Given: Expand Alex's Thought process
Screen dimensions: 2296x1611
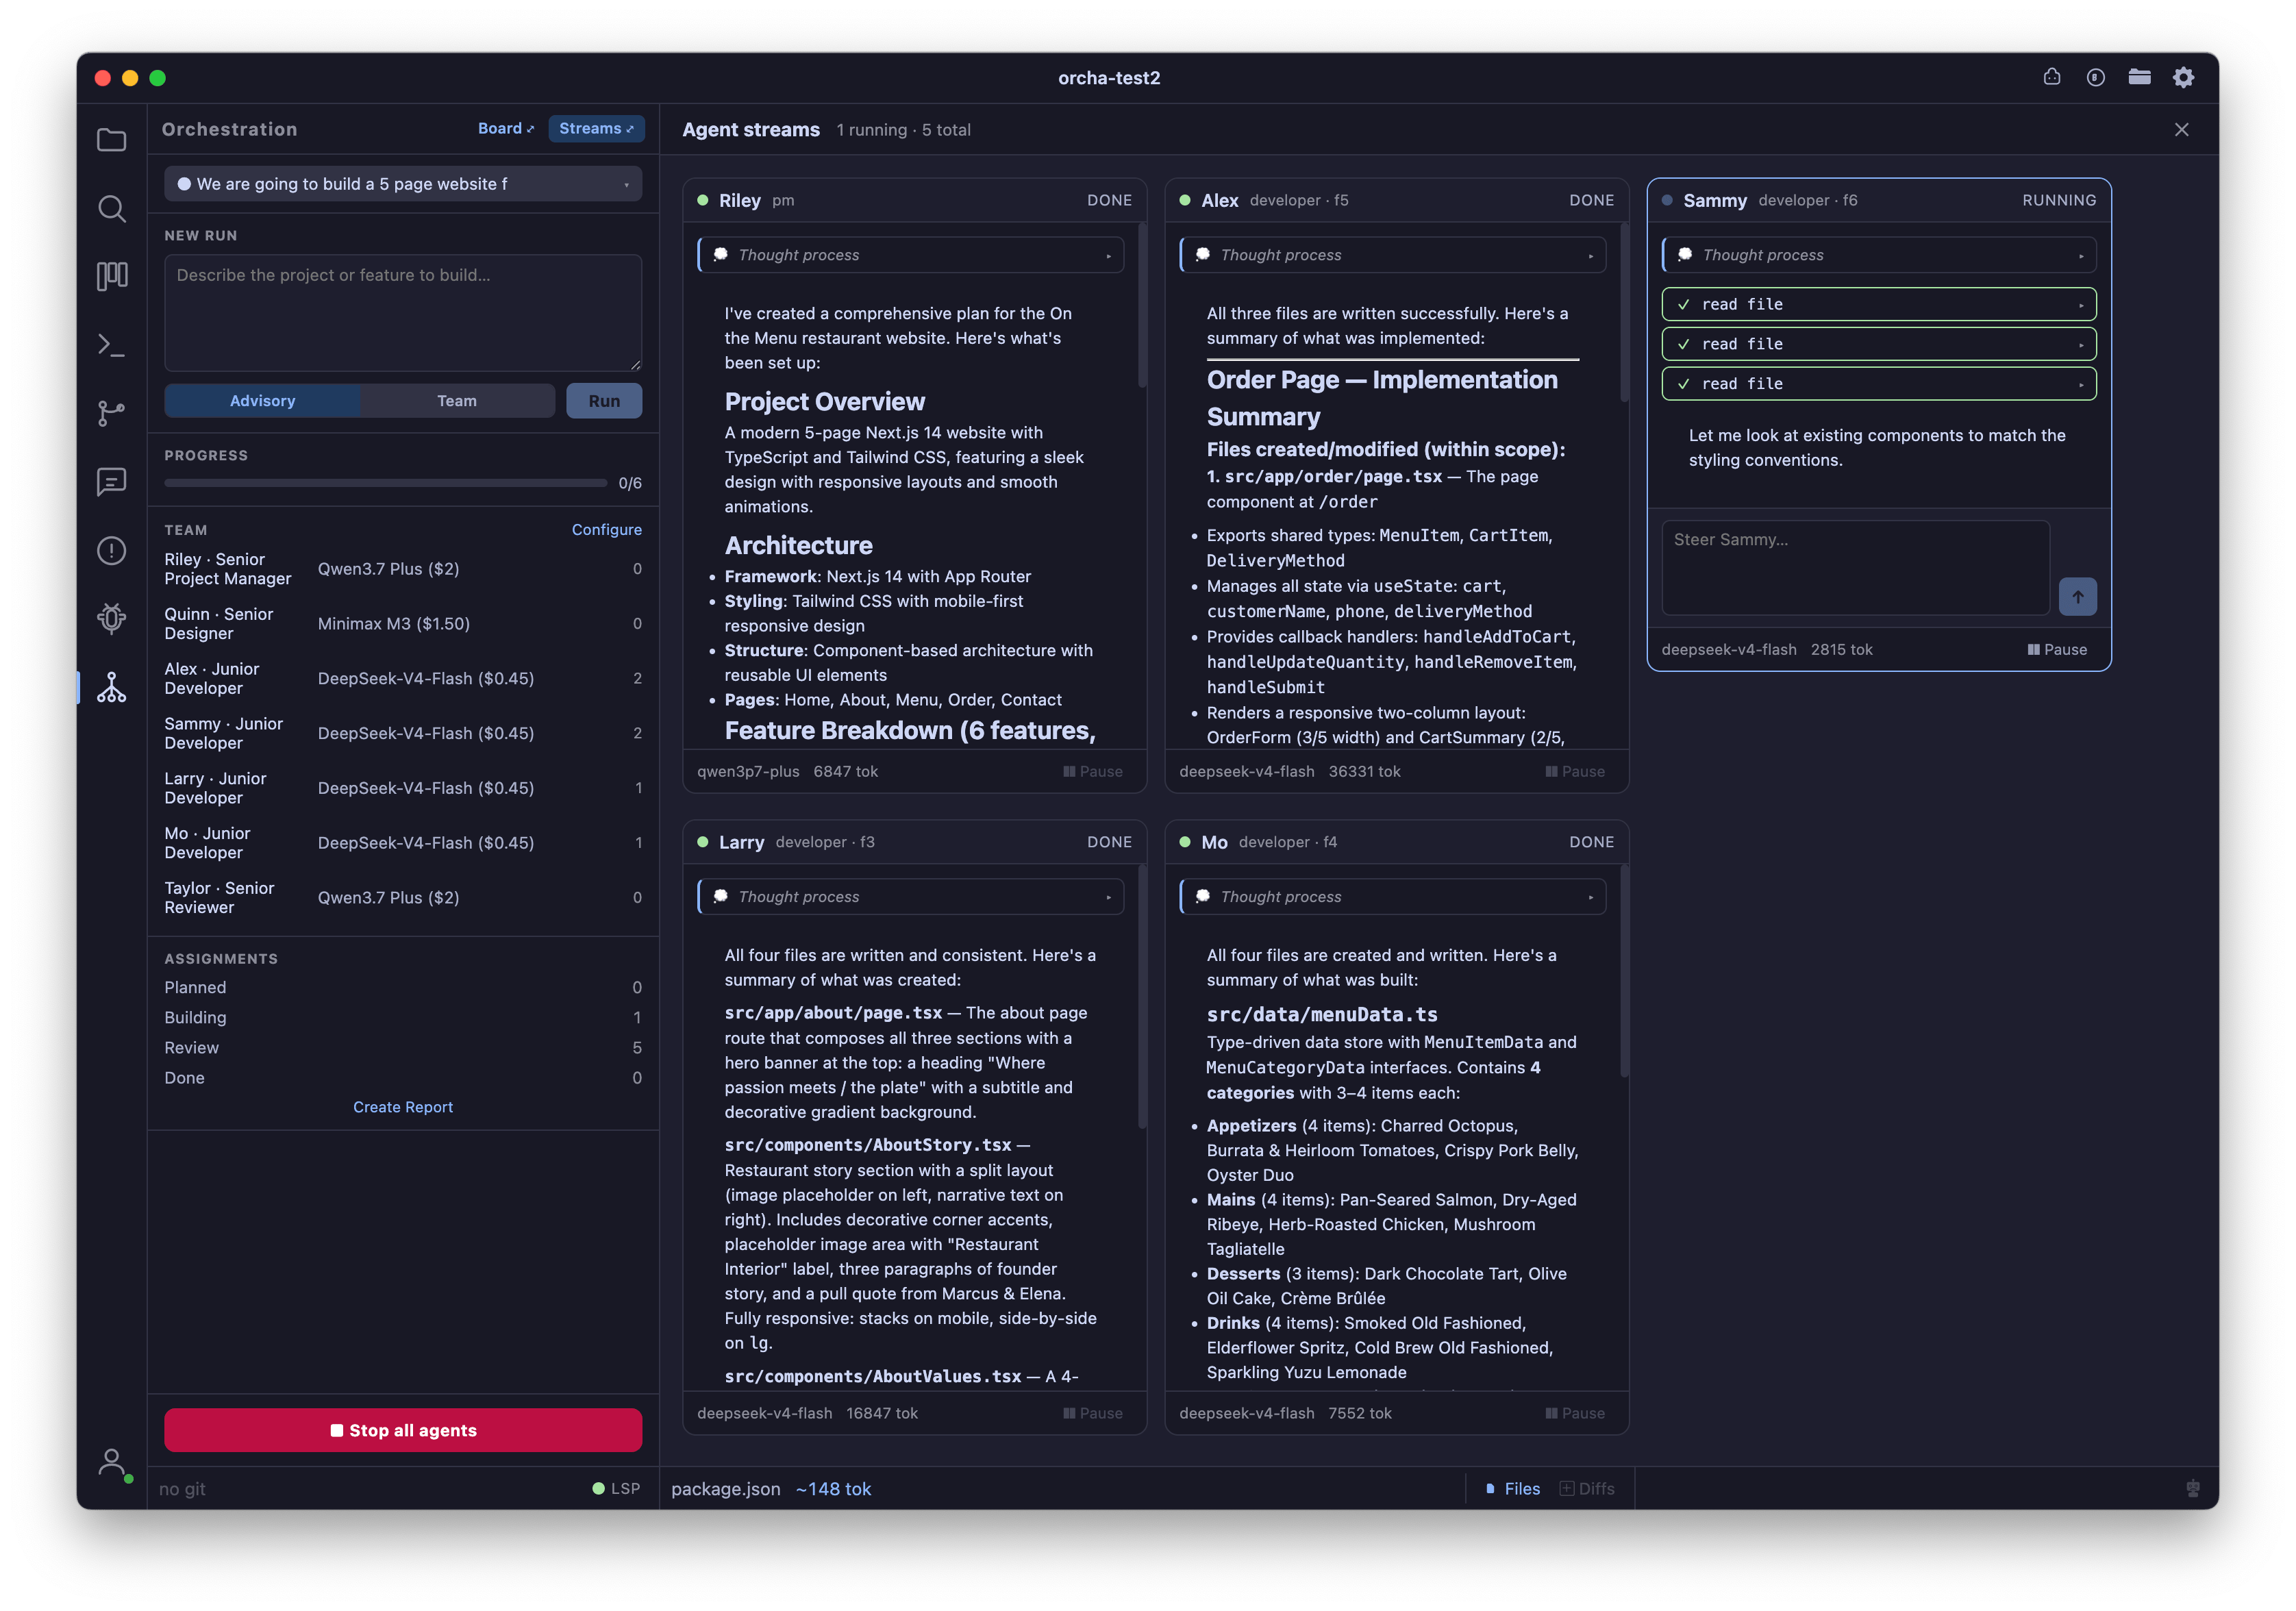Looking at the screenshot, I should pyautogui.click(x=1393, y=255).
